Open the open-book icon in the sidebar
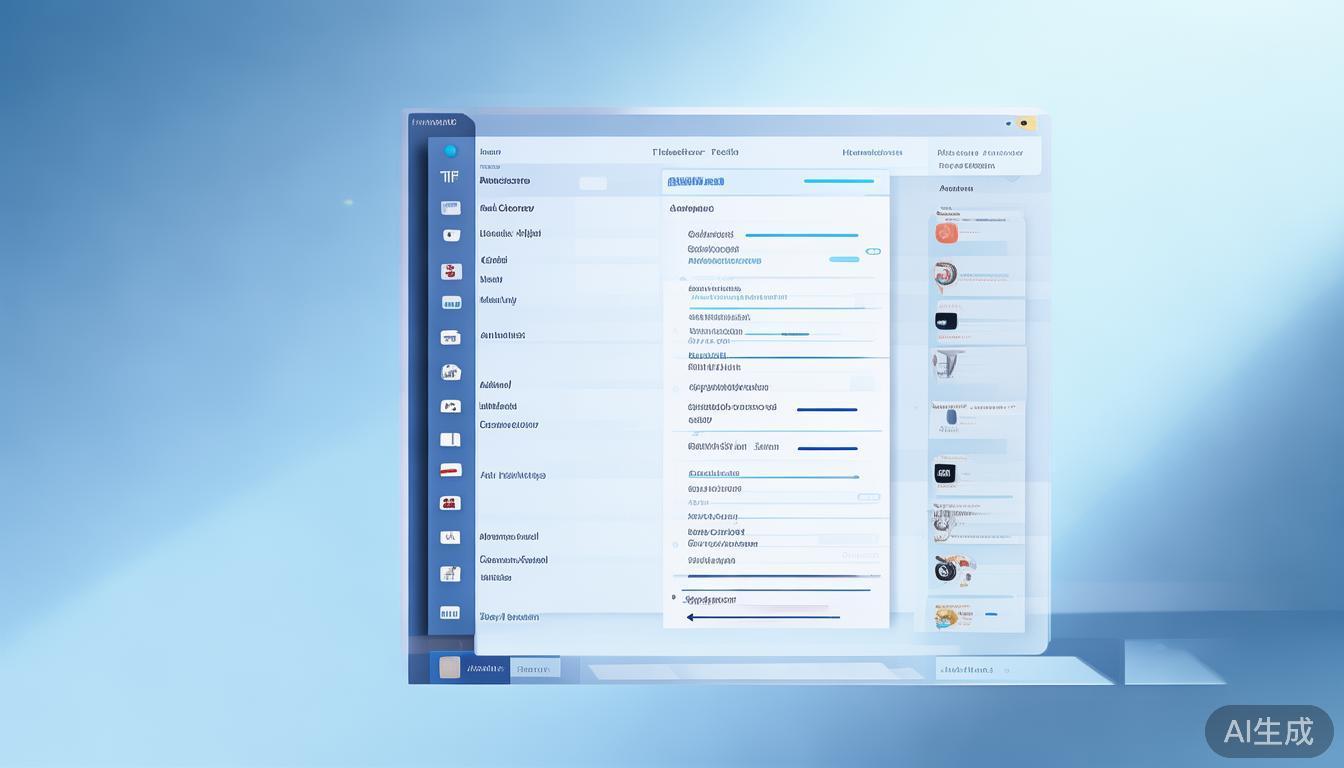This screenshot has width=1344, height=768. pos(450,439)
